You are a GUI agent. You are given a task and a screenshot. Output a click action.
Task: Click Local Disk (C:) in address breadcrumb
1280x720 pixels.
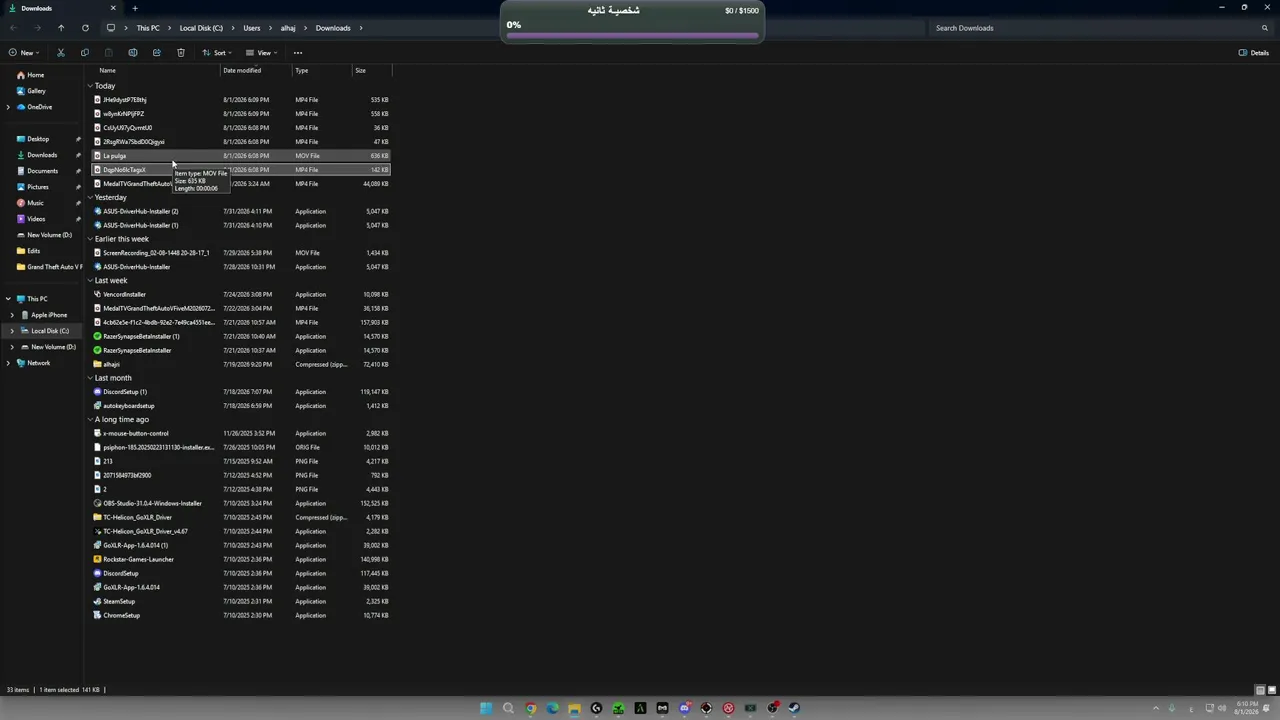coord(201,28)
